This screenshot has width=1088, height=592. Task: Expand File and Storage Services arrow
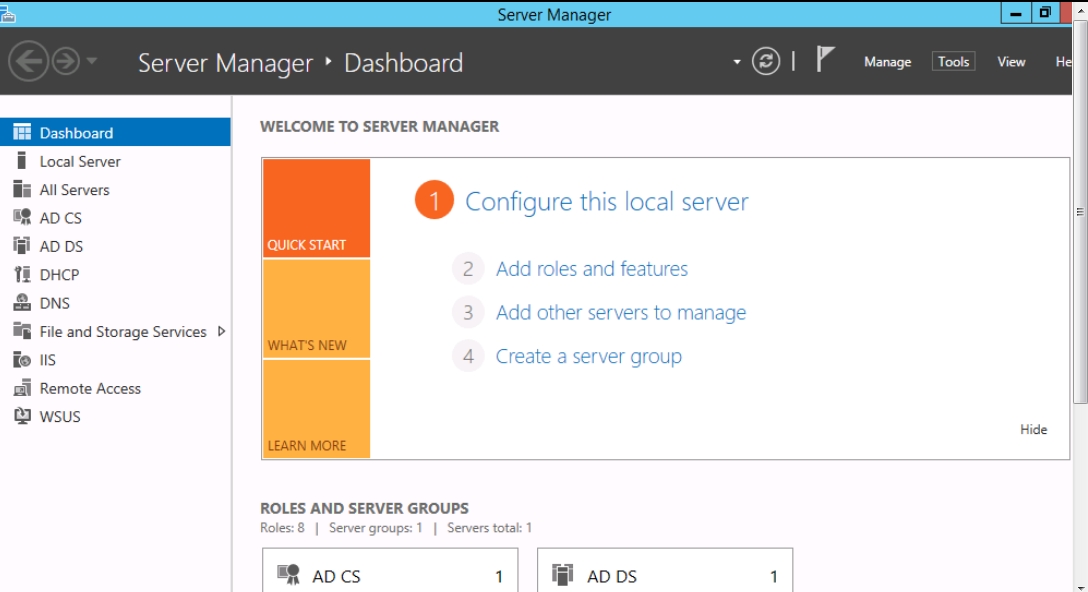221,332
